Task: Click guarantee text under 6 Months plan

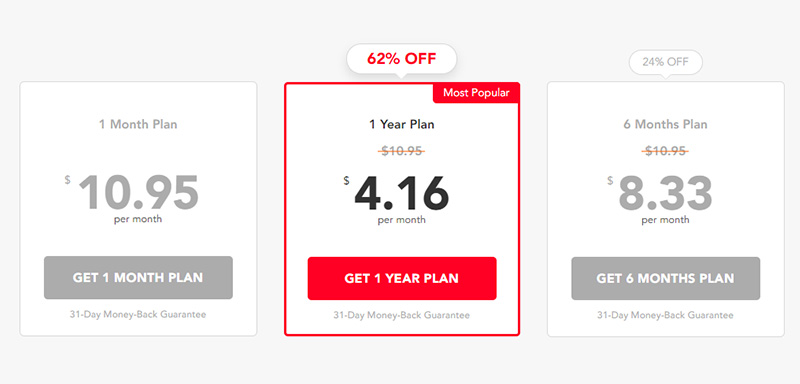Action: (665, 316)
